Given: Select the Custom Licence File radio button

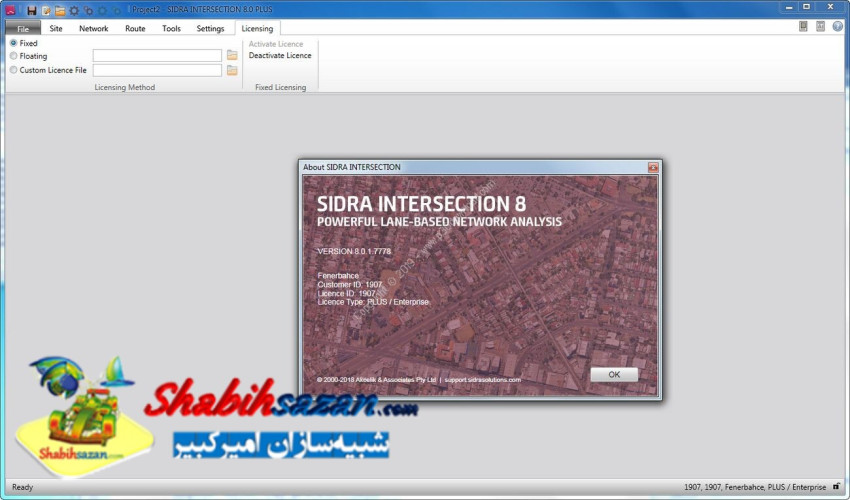Looking at the screenshot, I should click(x=14, y=70).
